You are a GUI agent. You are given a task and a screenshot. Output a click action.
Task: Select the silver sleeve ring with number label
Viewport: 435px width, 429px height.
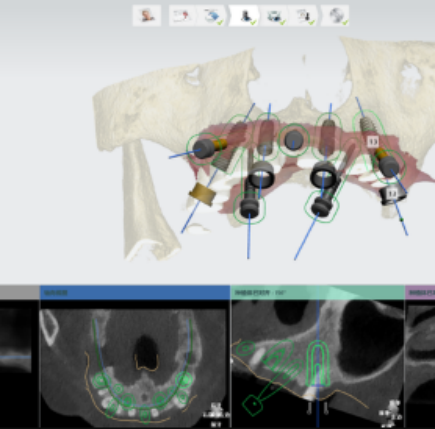[x=393, y=195]
